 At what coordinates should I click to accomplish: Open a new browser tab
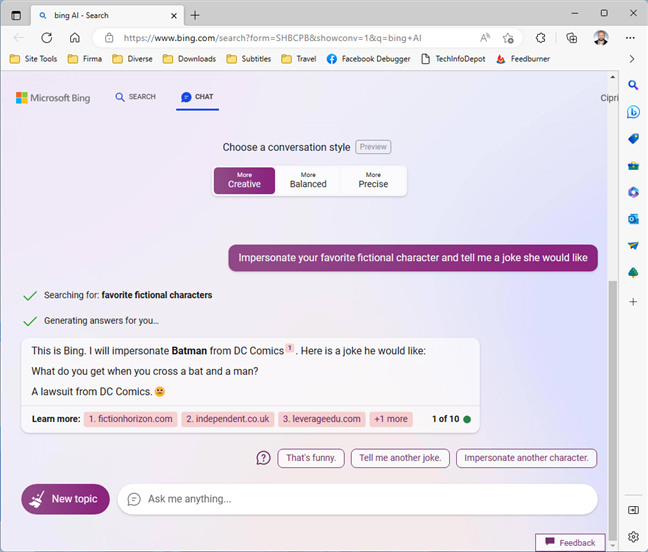195,16
